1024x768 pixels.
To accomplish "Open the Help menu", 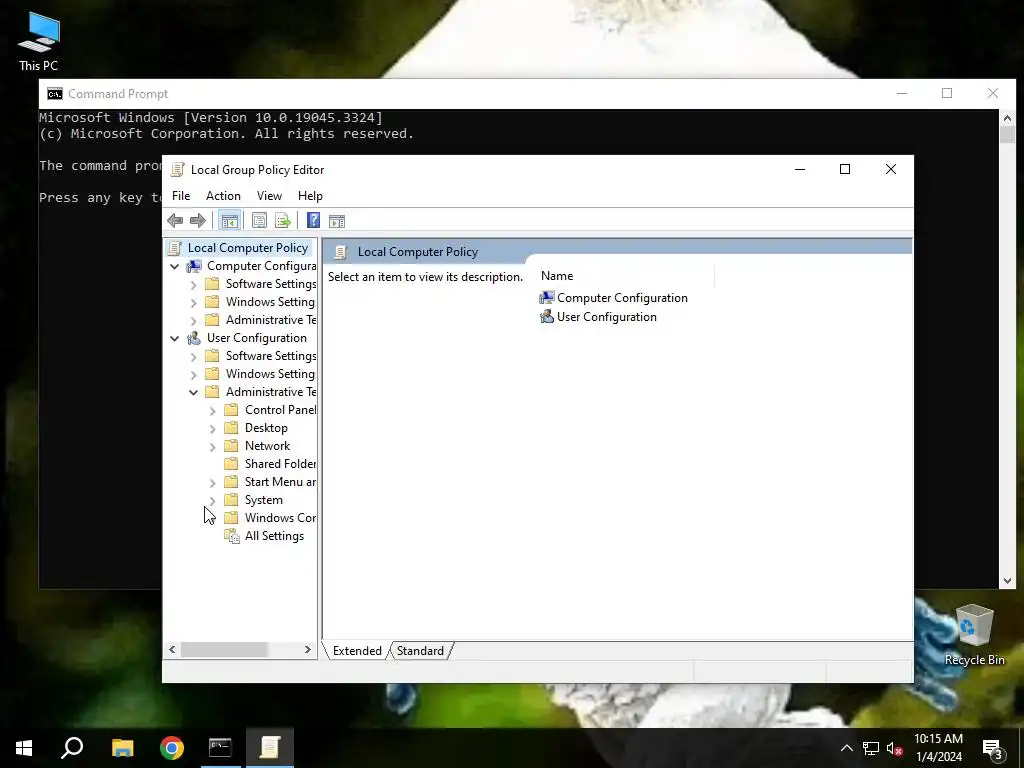I will click(x=310, y=196).
